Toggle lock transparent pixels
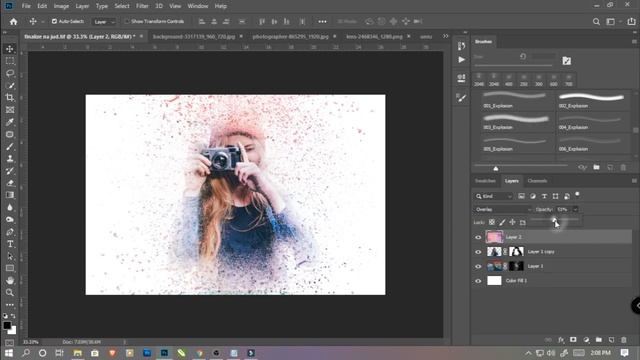The width and height of the screenshot is (640, 360). point(492,222)
